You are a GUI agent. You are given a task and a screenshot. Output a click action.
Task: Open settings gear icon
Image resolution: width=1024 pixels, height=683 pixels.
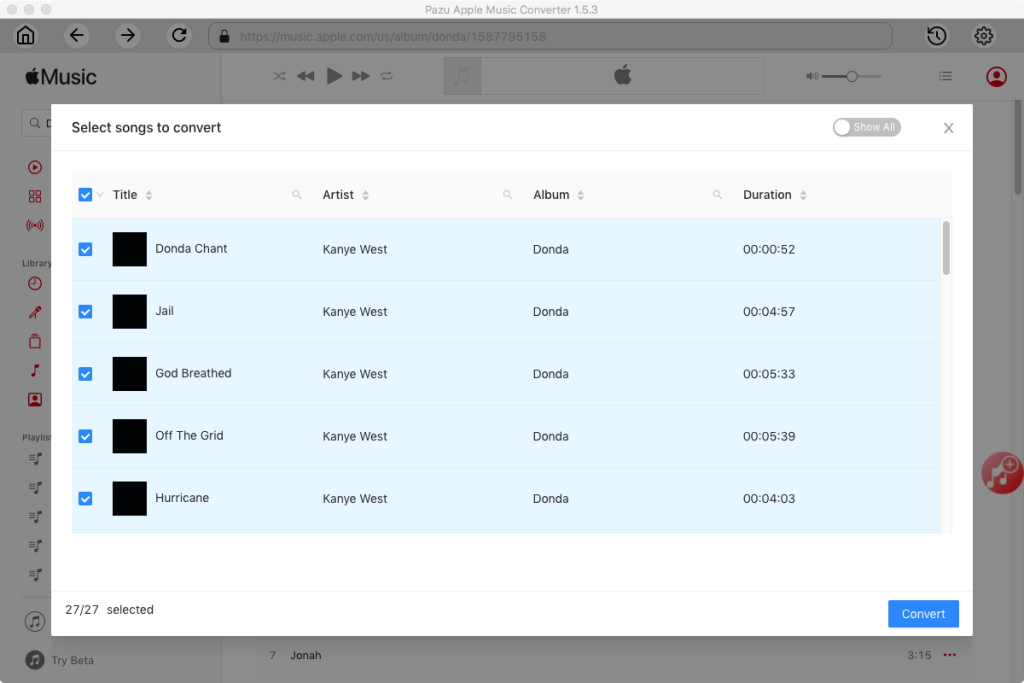(984, 36)
